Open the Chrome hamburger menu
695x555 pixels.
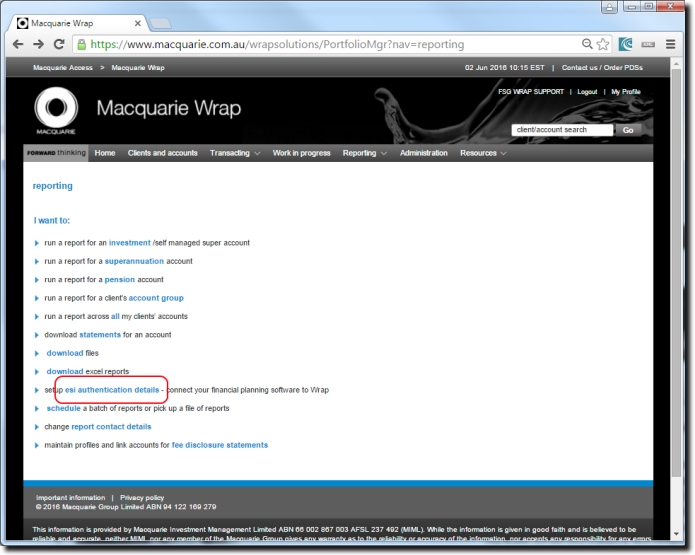pyautogui.click(x=671, y=44)
